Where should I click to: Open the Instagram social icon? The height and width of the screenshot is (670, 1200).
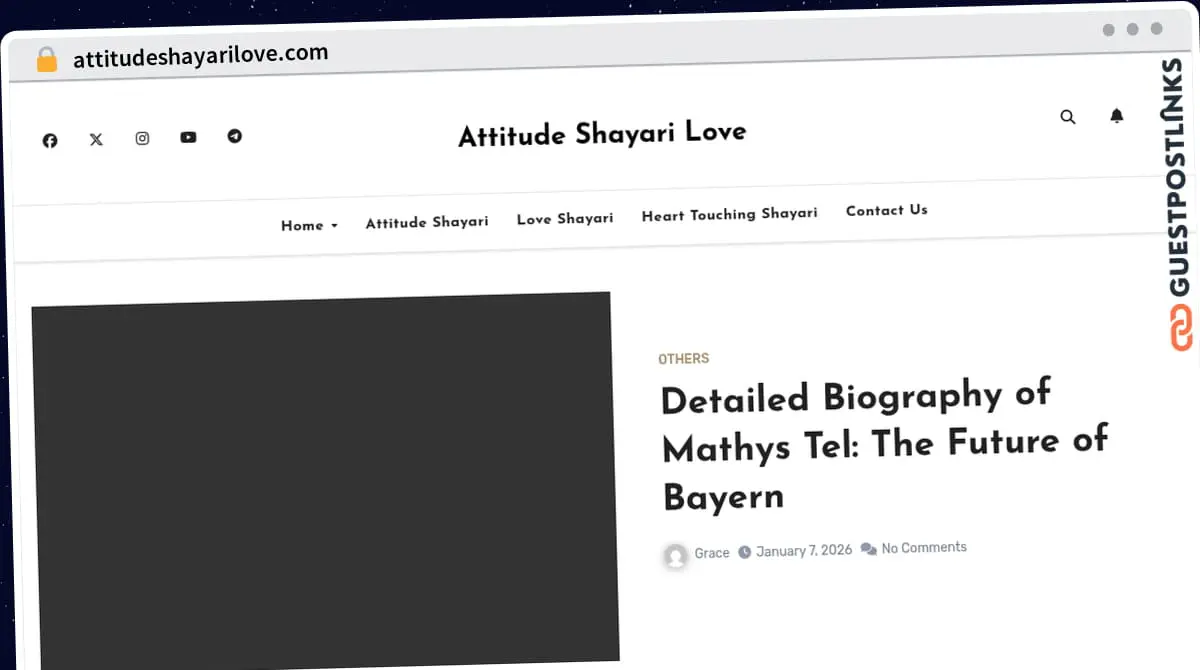click(142, 138)
